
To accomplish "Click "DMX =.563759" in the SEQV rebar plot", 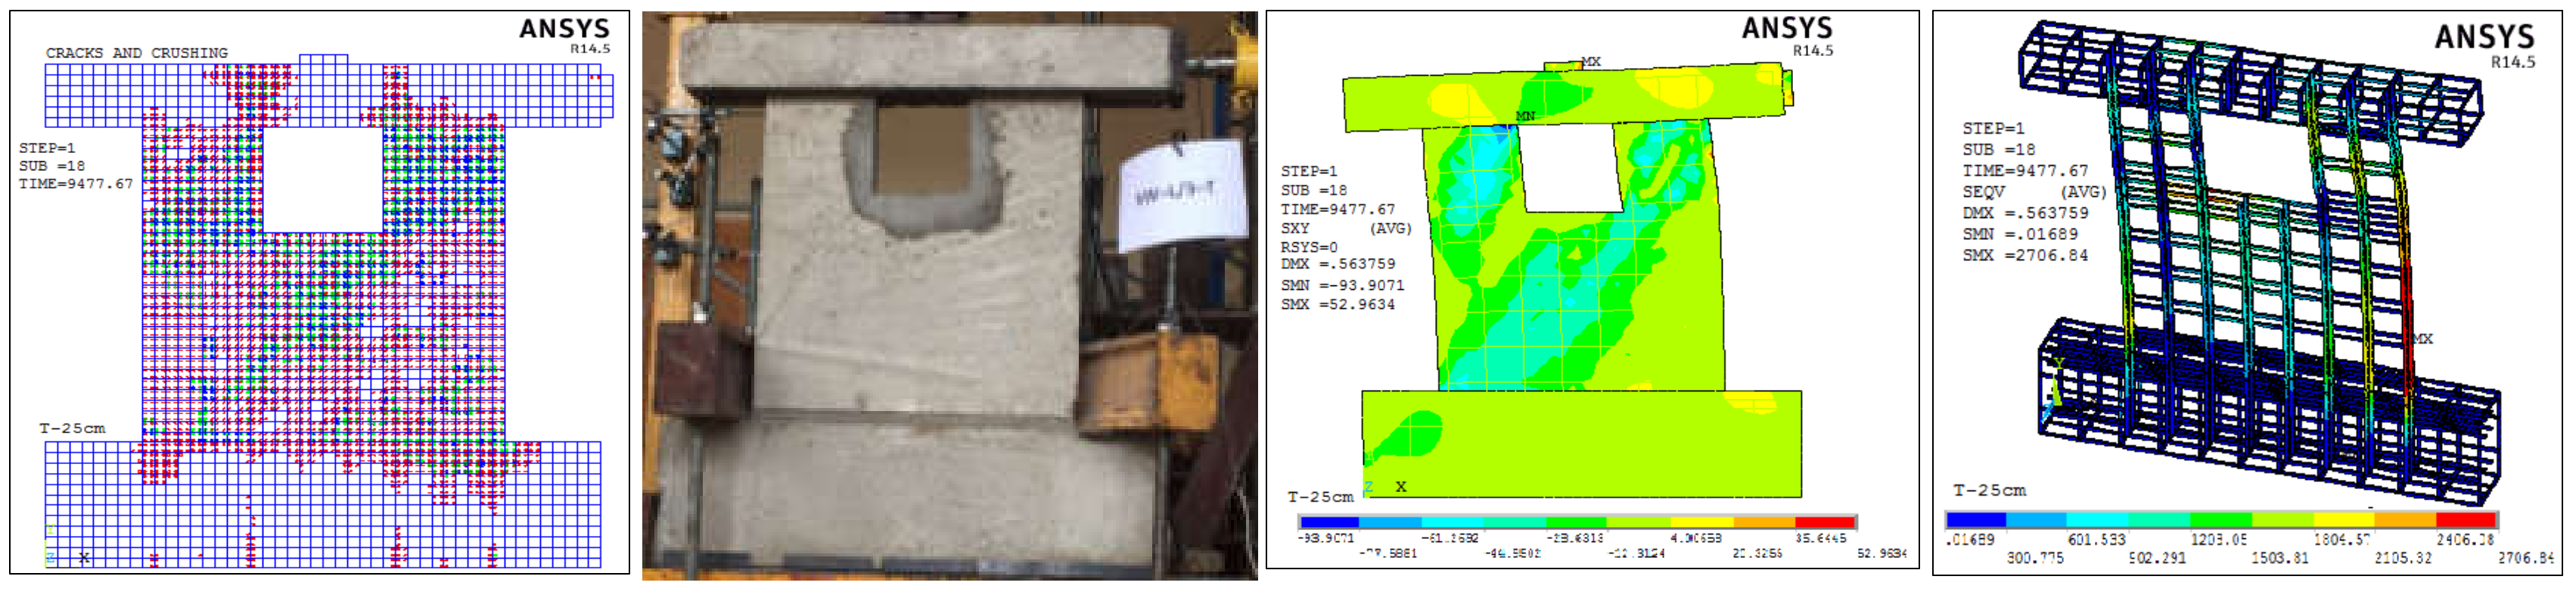I will coord(2025,213).
